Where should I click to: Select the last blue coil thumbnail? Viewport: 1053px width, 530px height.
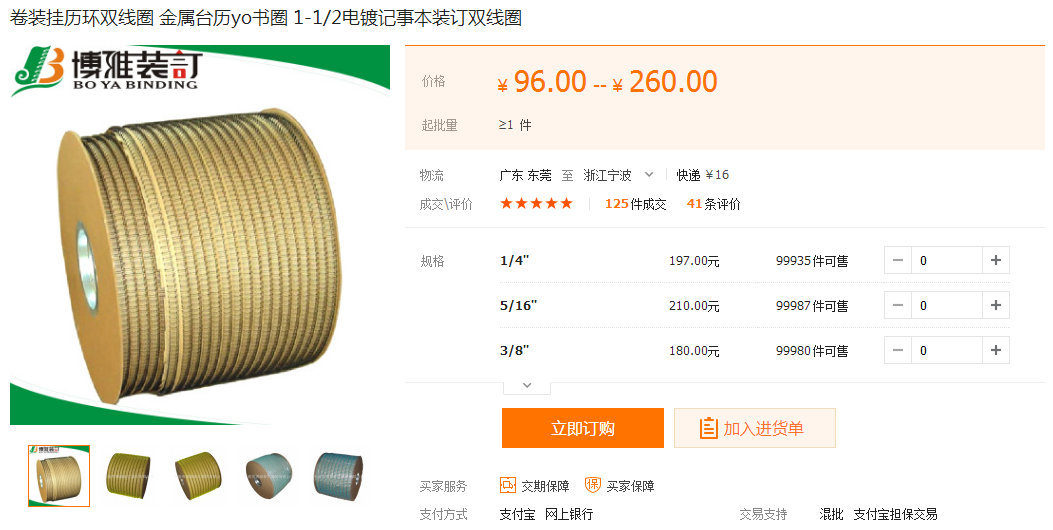pos(338,476)
